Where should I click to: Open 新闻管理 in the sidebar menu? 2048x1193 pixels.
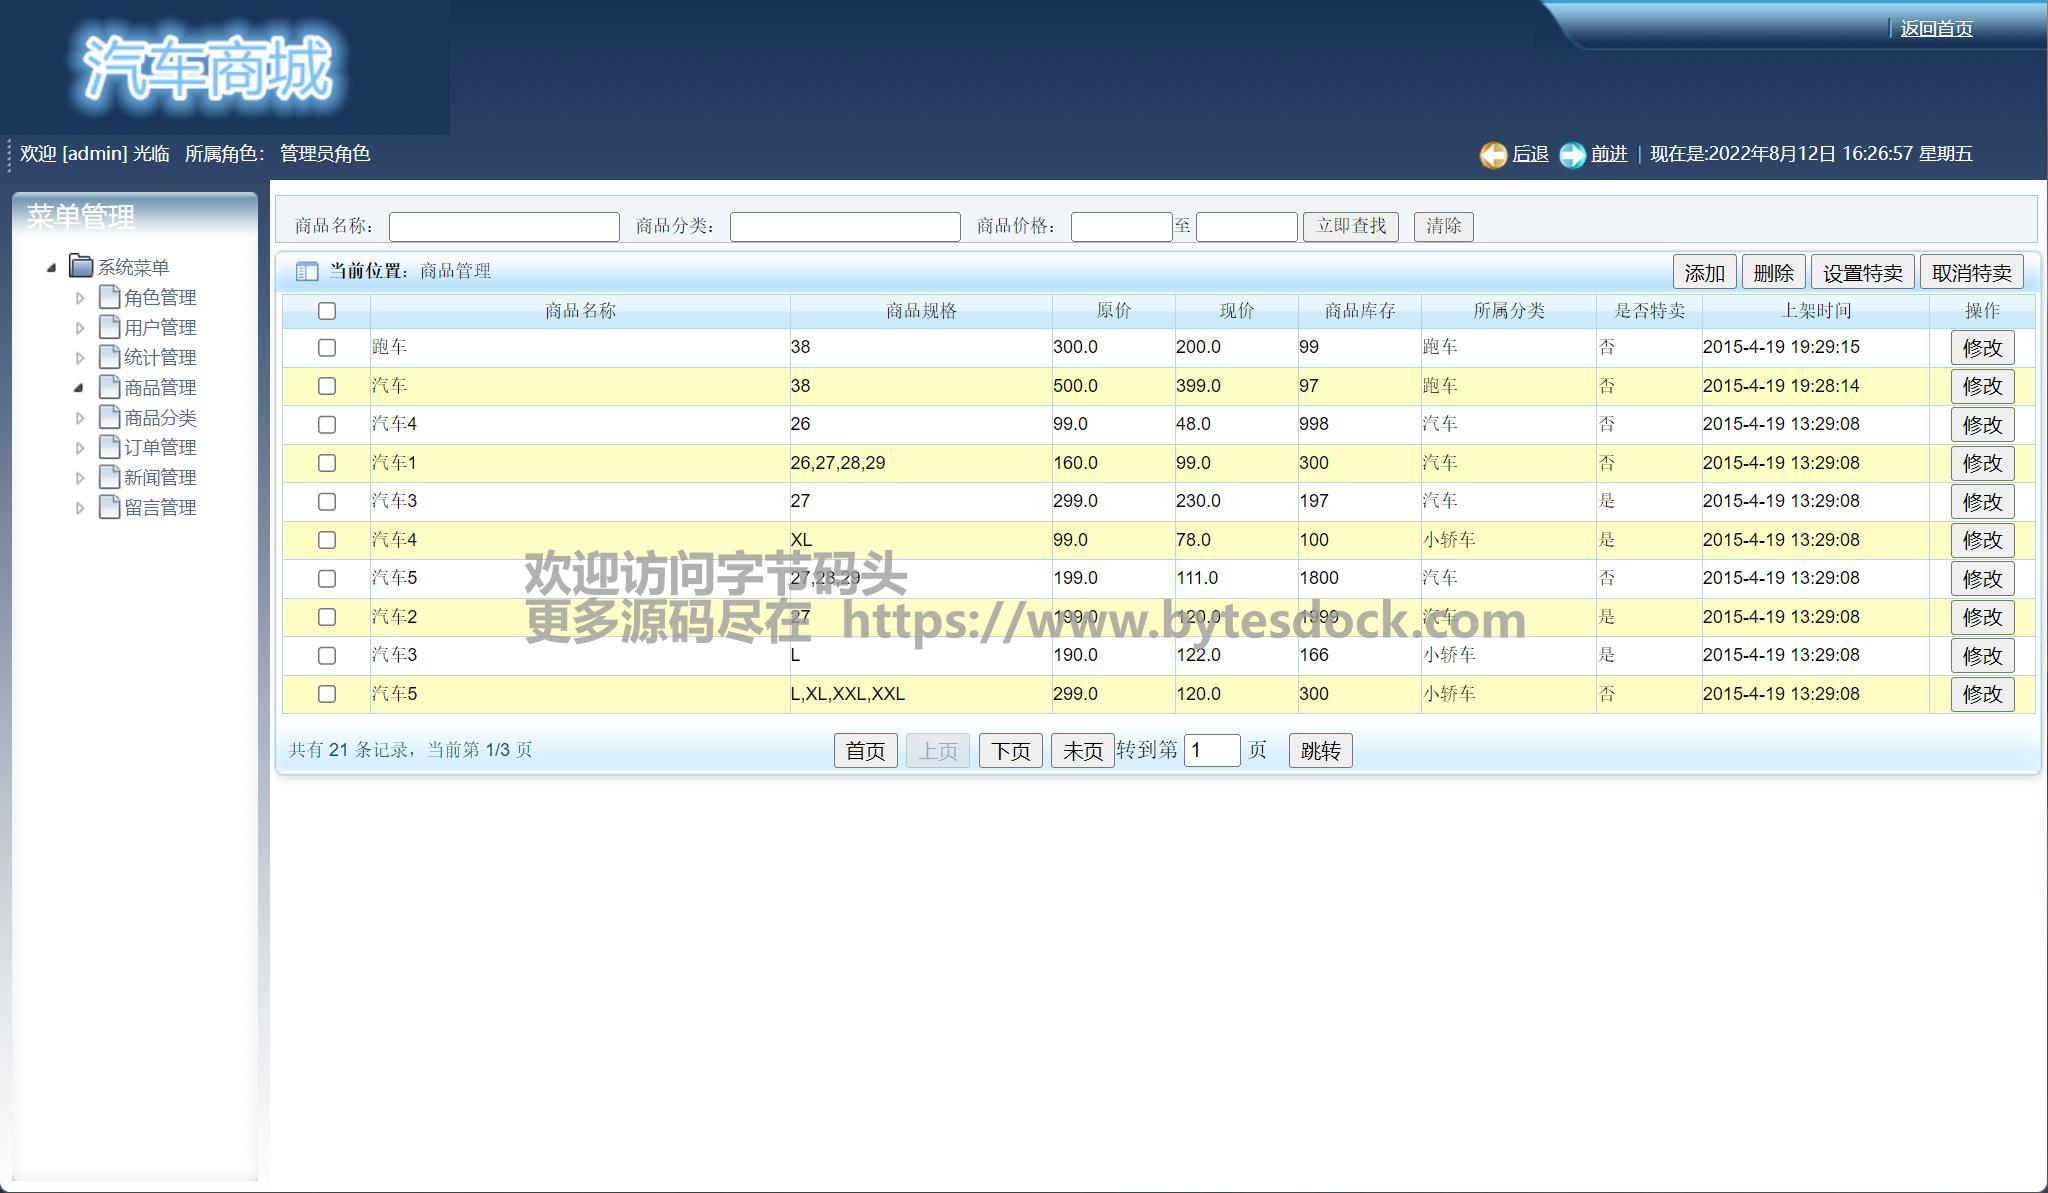pyautogui.click(x=160, y=478)
